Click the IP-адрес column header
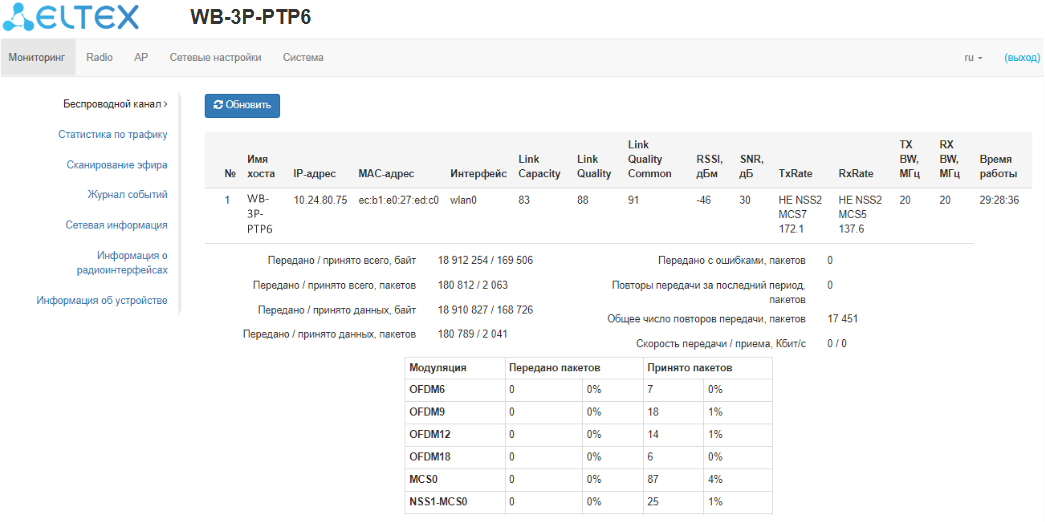1045x522 pixels. pos(315,173)
